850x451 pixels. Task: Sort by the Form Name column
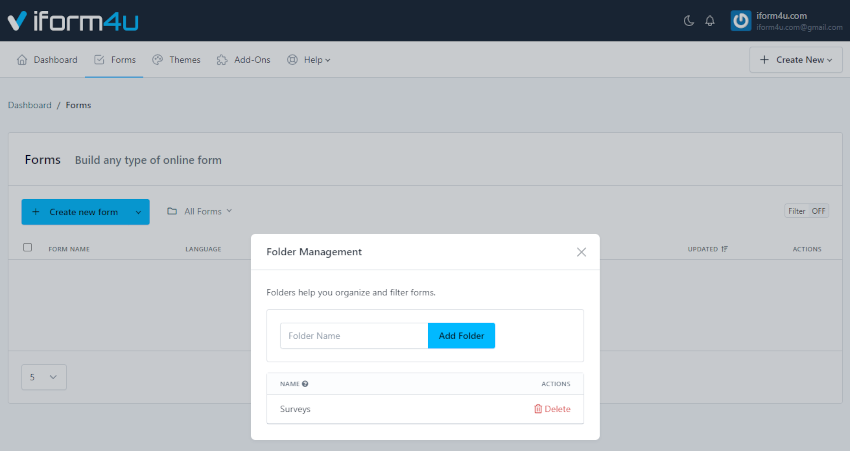tap(69, 249)
